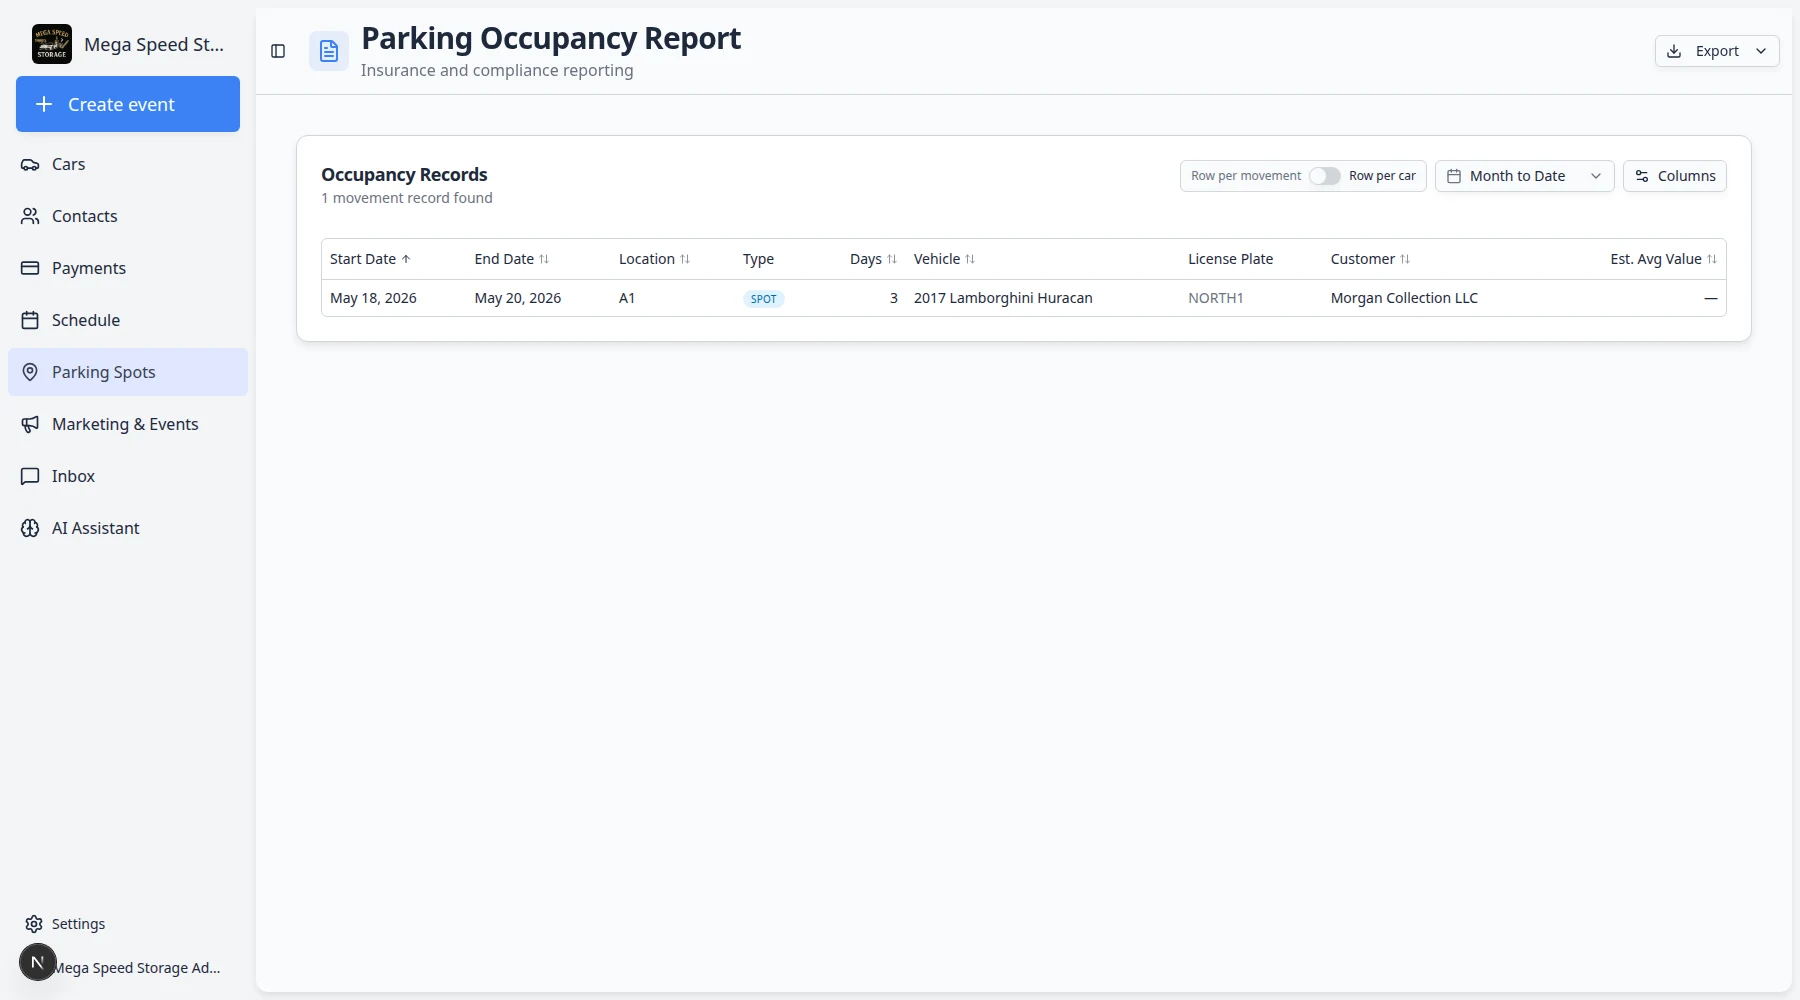Screen dimensions: 1800x1000
Task: Click Create event button
Action: pos(128,104)
